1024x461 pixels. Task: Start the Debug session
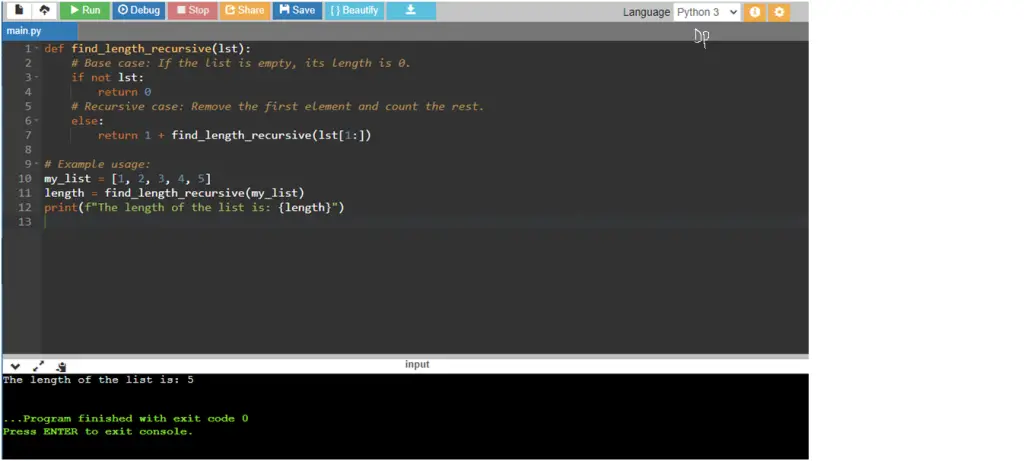(x=138, y=10)
